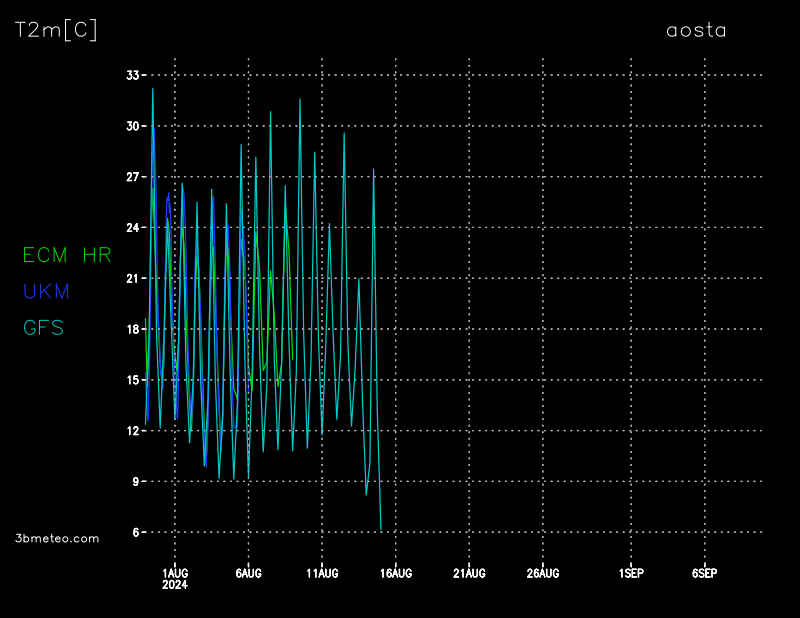Click the 1AUG 2024 date label

click(x=175, y=578)
